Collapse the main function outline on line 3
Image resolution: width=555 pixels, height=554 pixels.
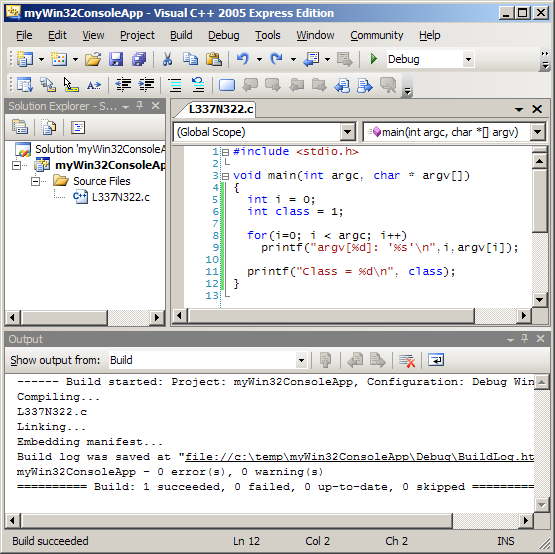click(225, 176)
